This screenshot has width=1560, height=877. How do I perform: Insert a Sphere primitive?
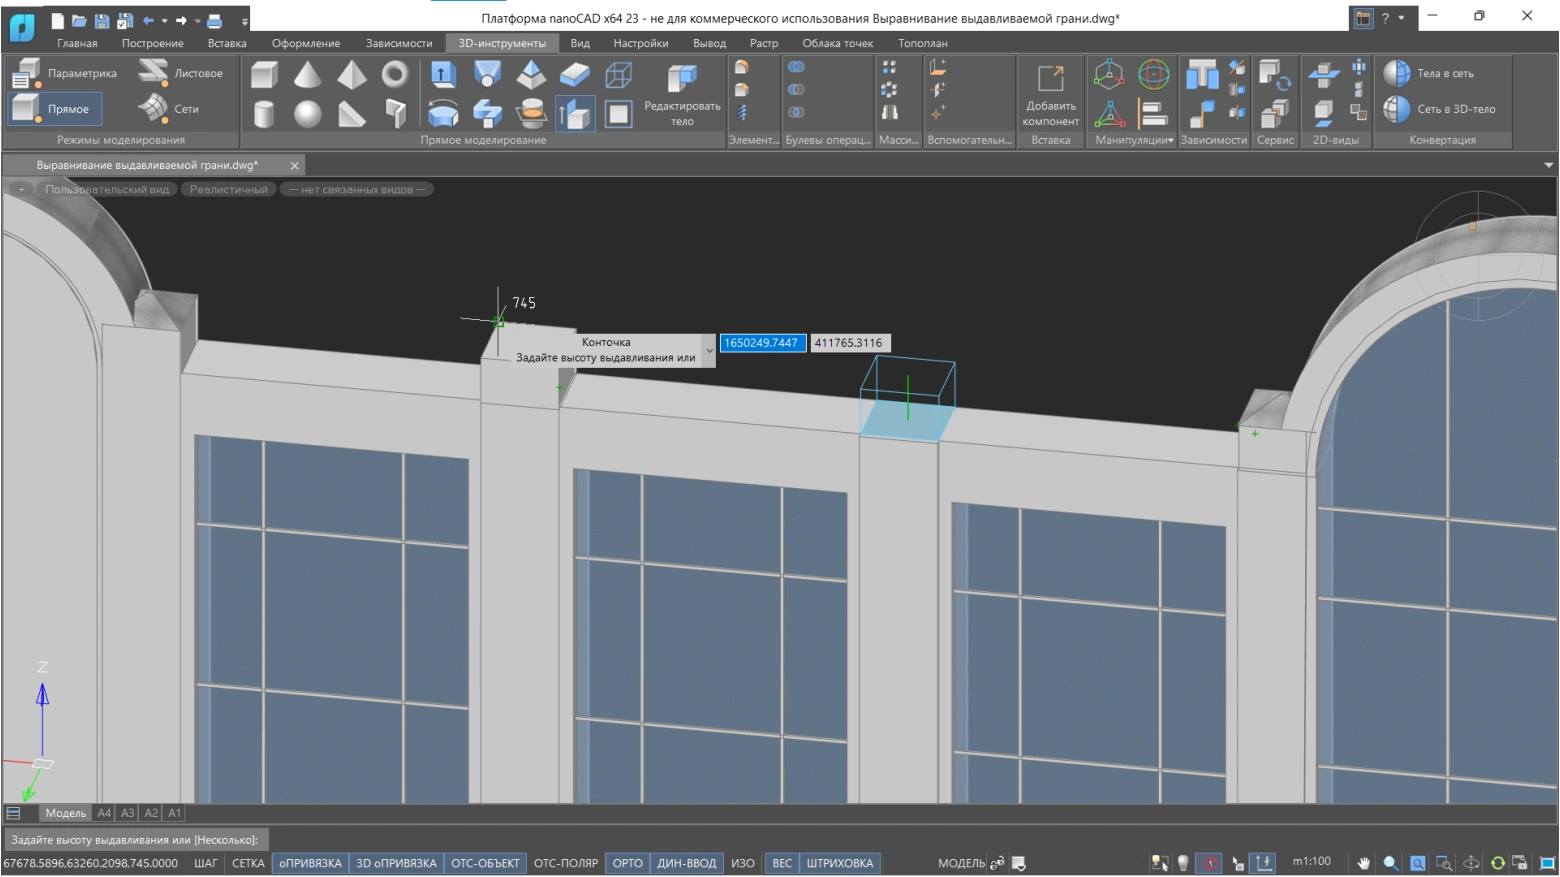pos(307,114)
